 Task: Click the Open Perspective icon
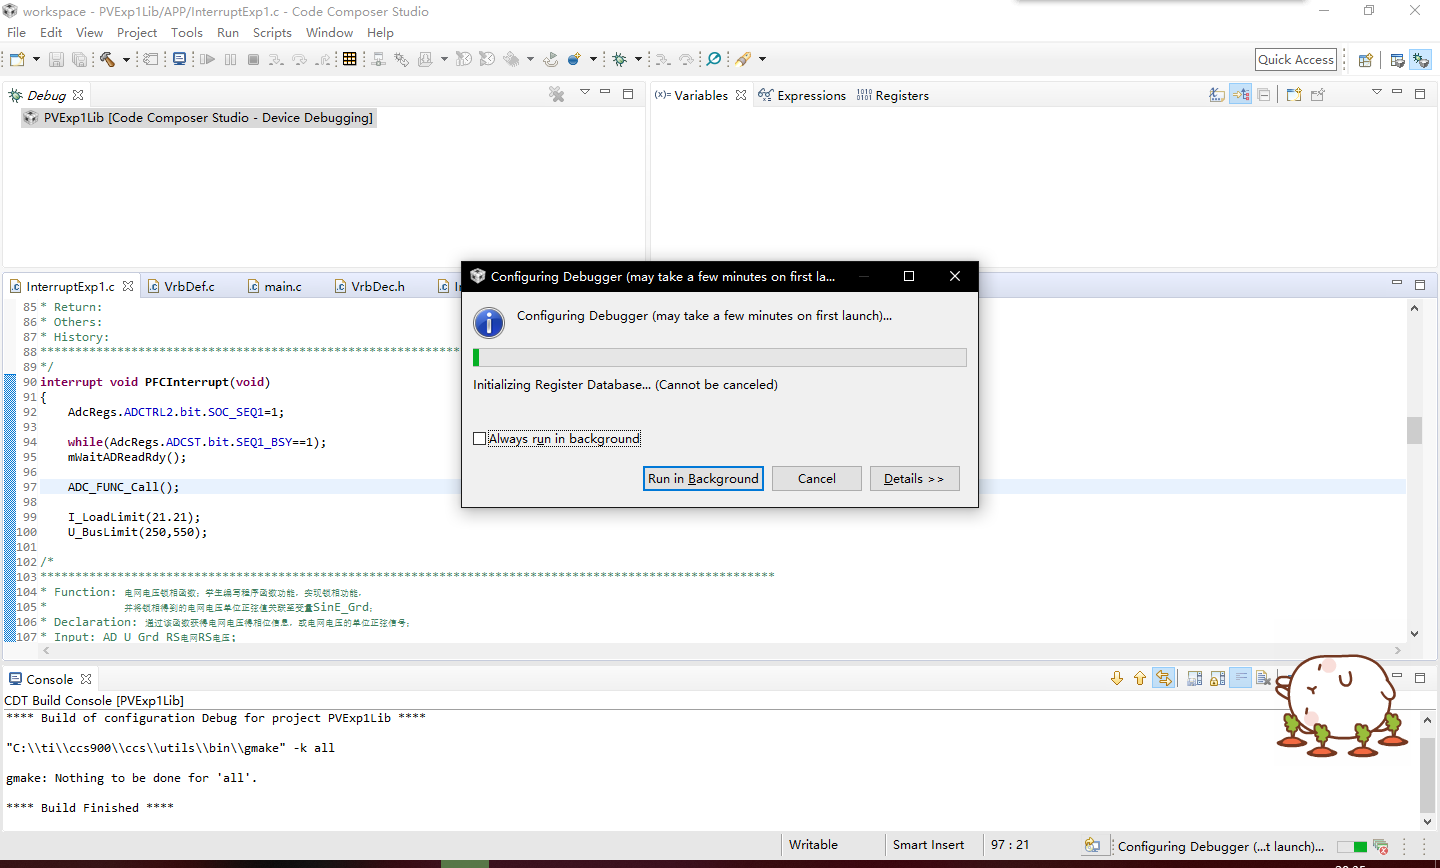1365,60
